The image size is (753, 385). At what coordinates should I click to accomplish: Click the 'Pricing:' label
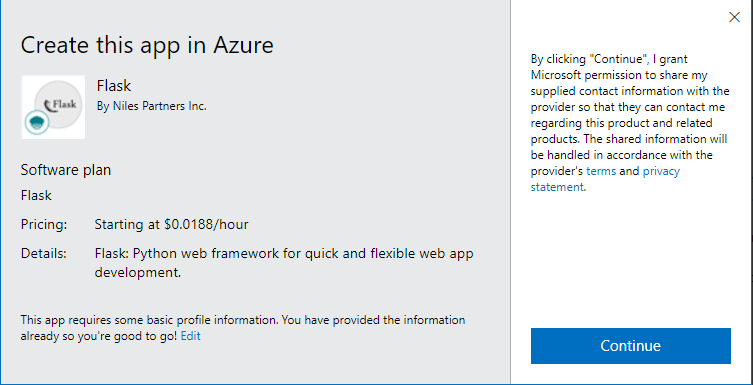pyautogui.click(x=44, y=224)
